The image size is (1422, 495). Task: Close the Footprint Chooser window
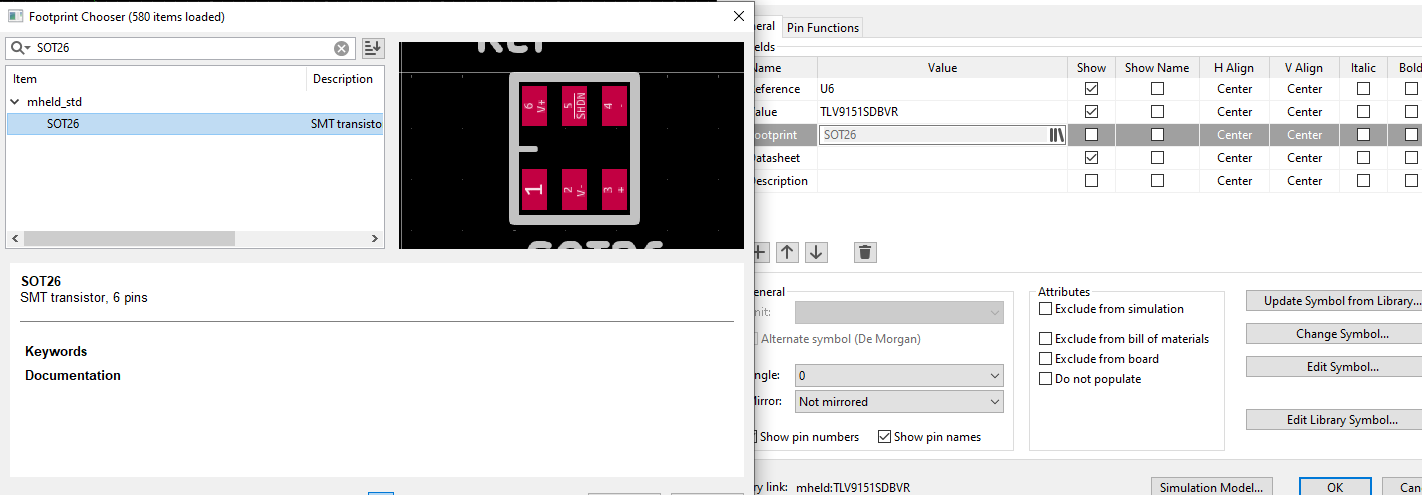click(739, 16)
